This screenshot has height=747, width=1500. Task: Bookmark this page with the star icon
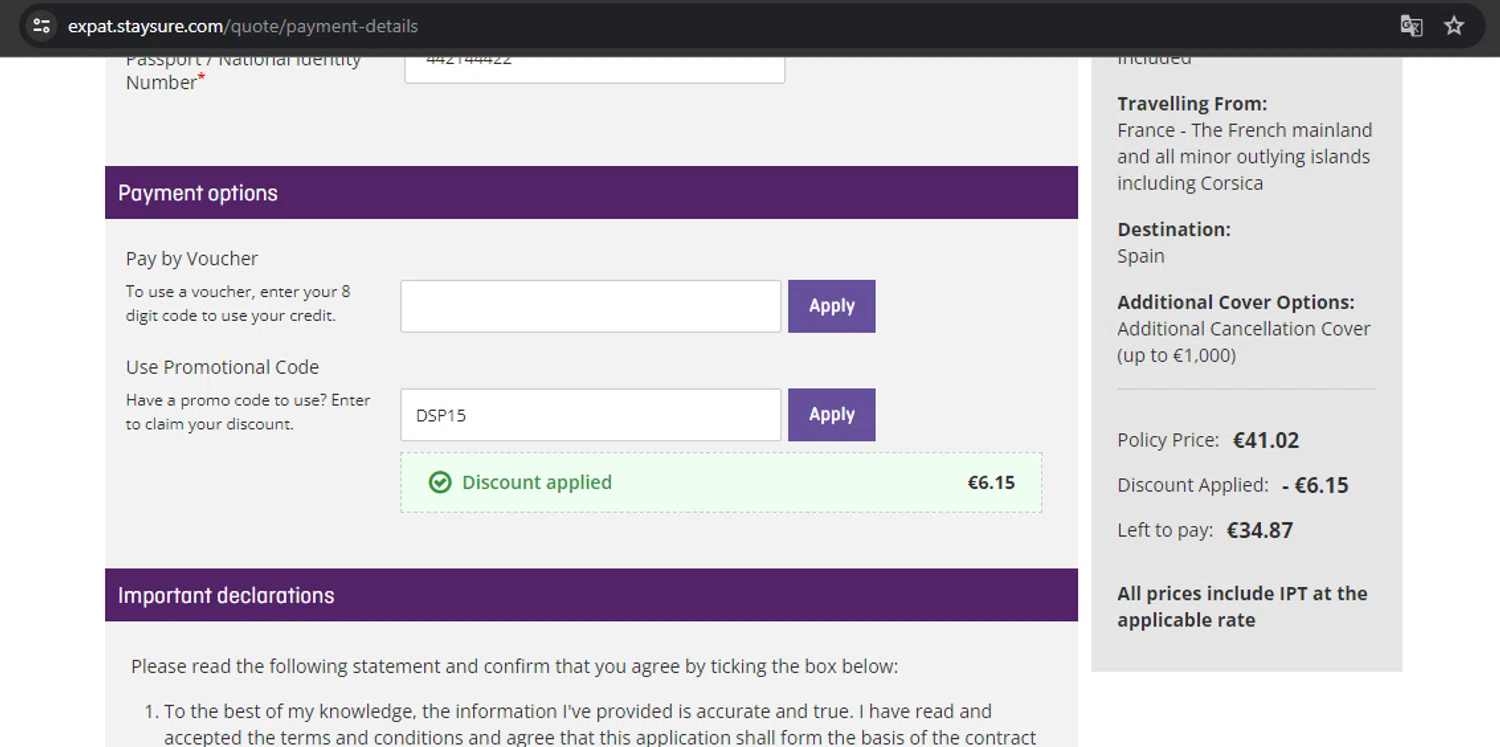coord(1454,26)
